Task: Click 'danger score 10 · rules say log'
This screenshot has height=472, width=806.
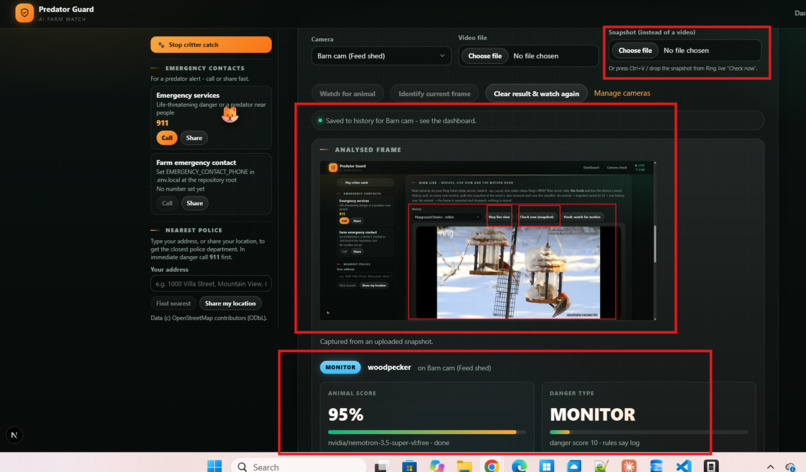Action: [x=595, y=443]
